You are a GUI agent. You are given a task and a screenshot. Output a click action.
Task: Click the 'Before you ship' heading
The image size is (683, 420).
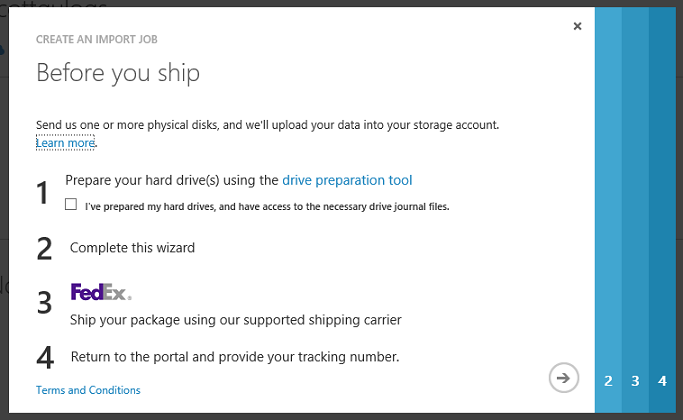118,73
